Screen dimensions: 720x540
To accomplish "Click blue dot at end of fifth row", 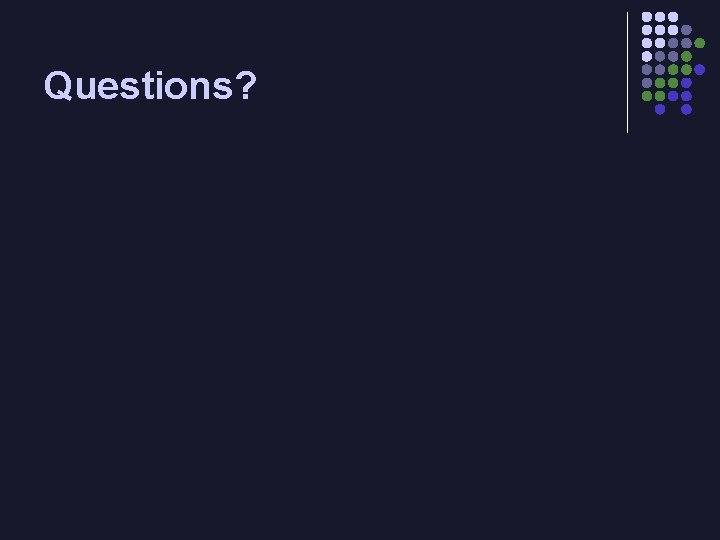I will pyautogui.click(x=699, y=70).
